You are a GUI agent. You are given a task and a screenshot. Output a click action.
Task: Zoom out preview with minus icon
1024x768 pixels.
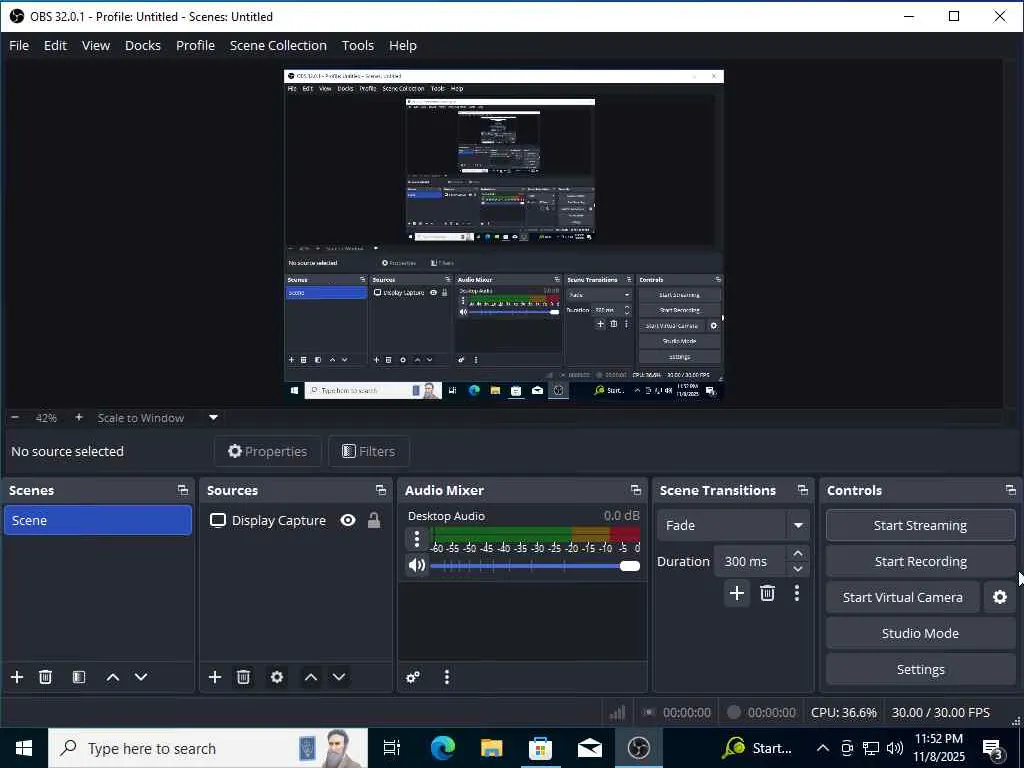pos(15,417)
